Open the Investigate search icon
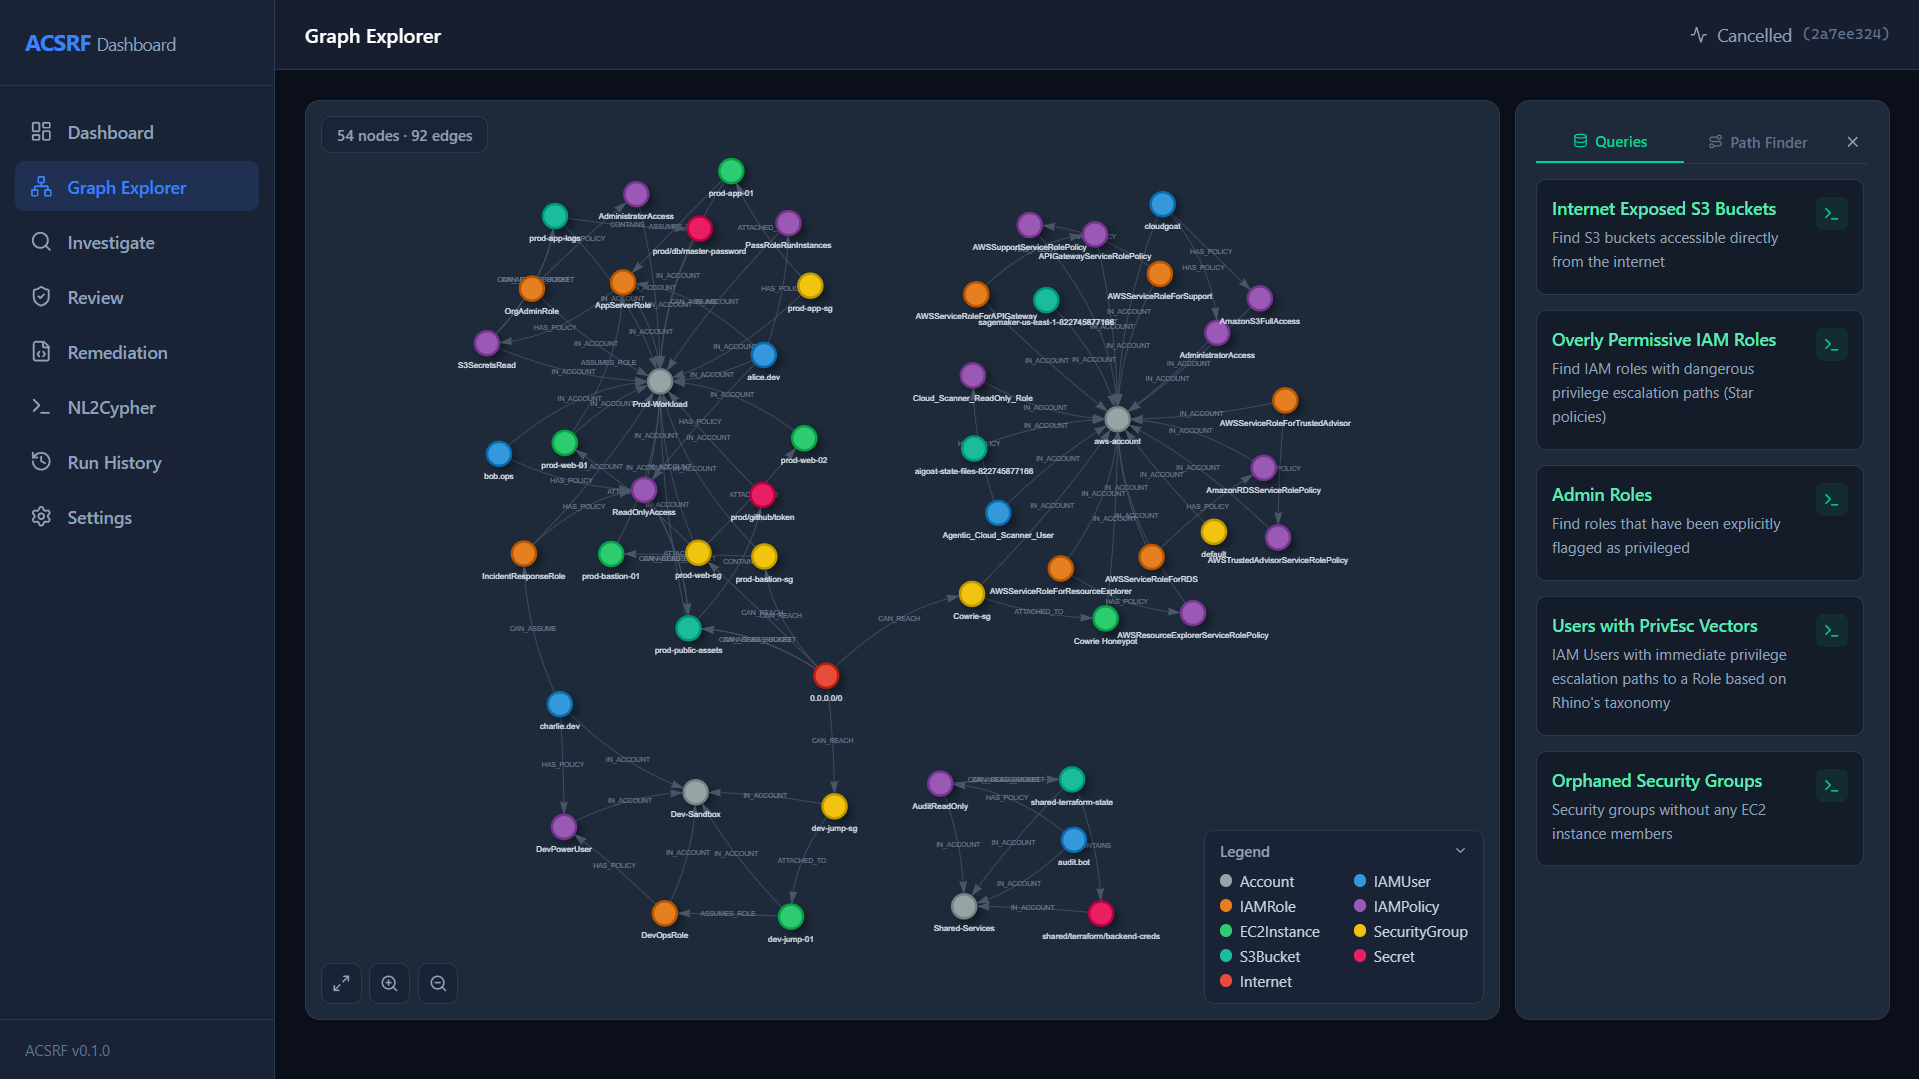1919x1079 pixels. [41, 242]
